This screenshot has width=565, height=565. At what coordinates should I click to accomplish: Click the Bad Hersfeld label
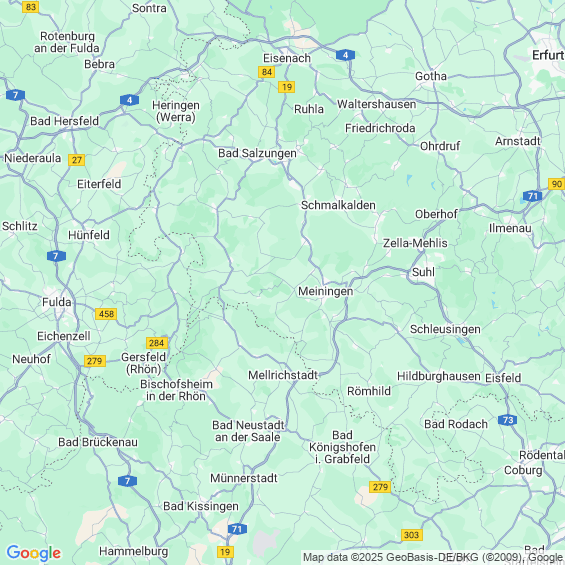[64, 121]
